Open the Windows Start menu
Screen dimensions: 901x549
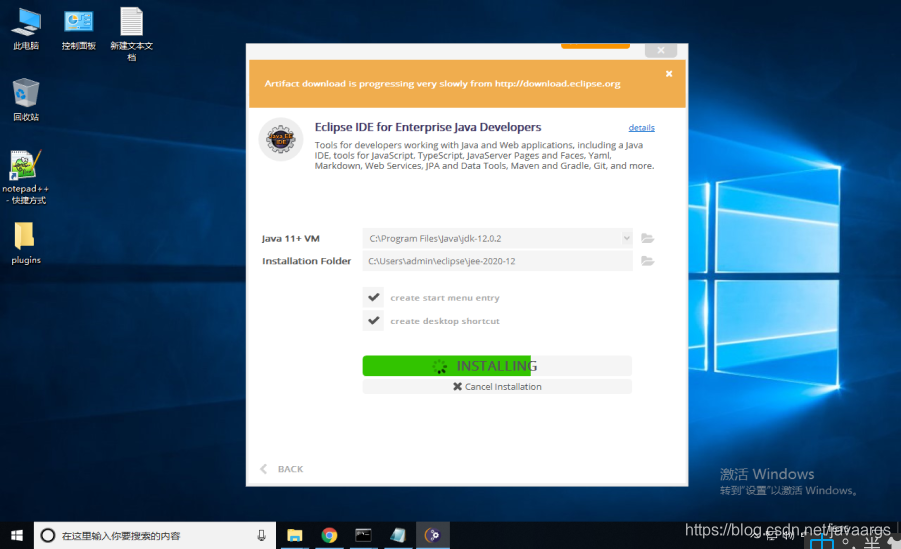(17, 535)
